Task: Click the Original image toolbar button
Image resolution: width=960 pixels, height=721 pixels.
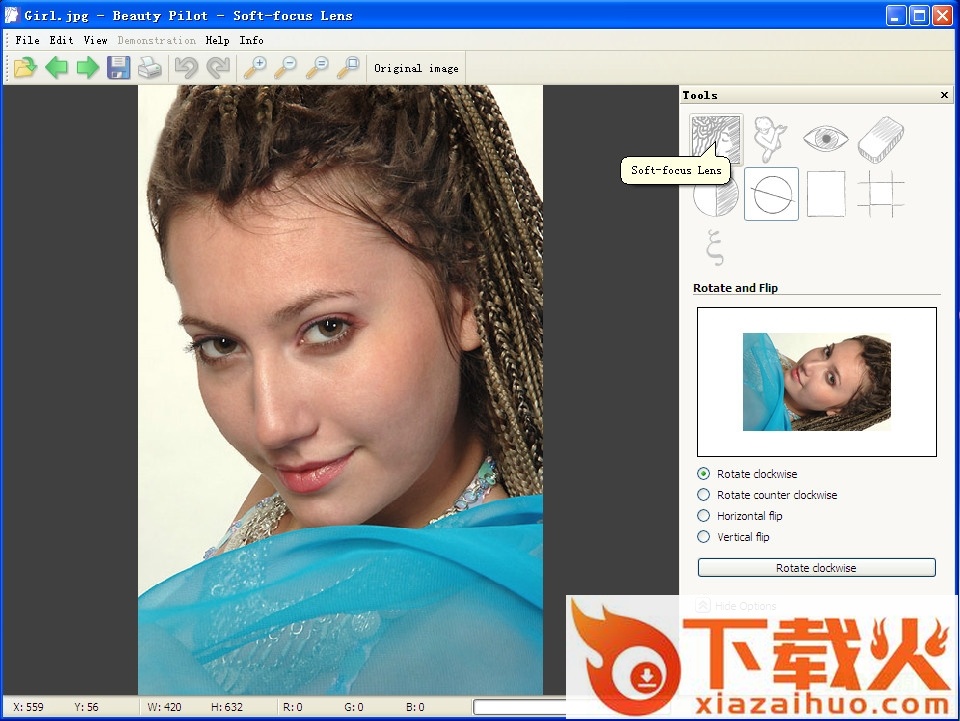Action: pyautogui.click(x=416, y=68)
